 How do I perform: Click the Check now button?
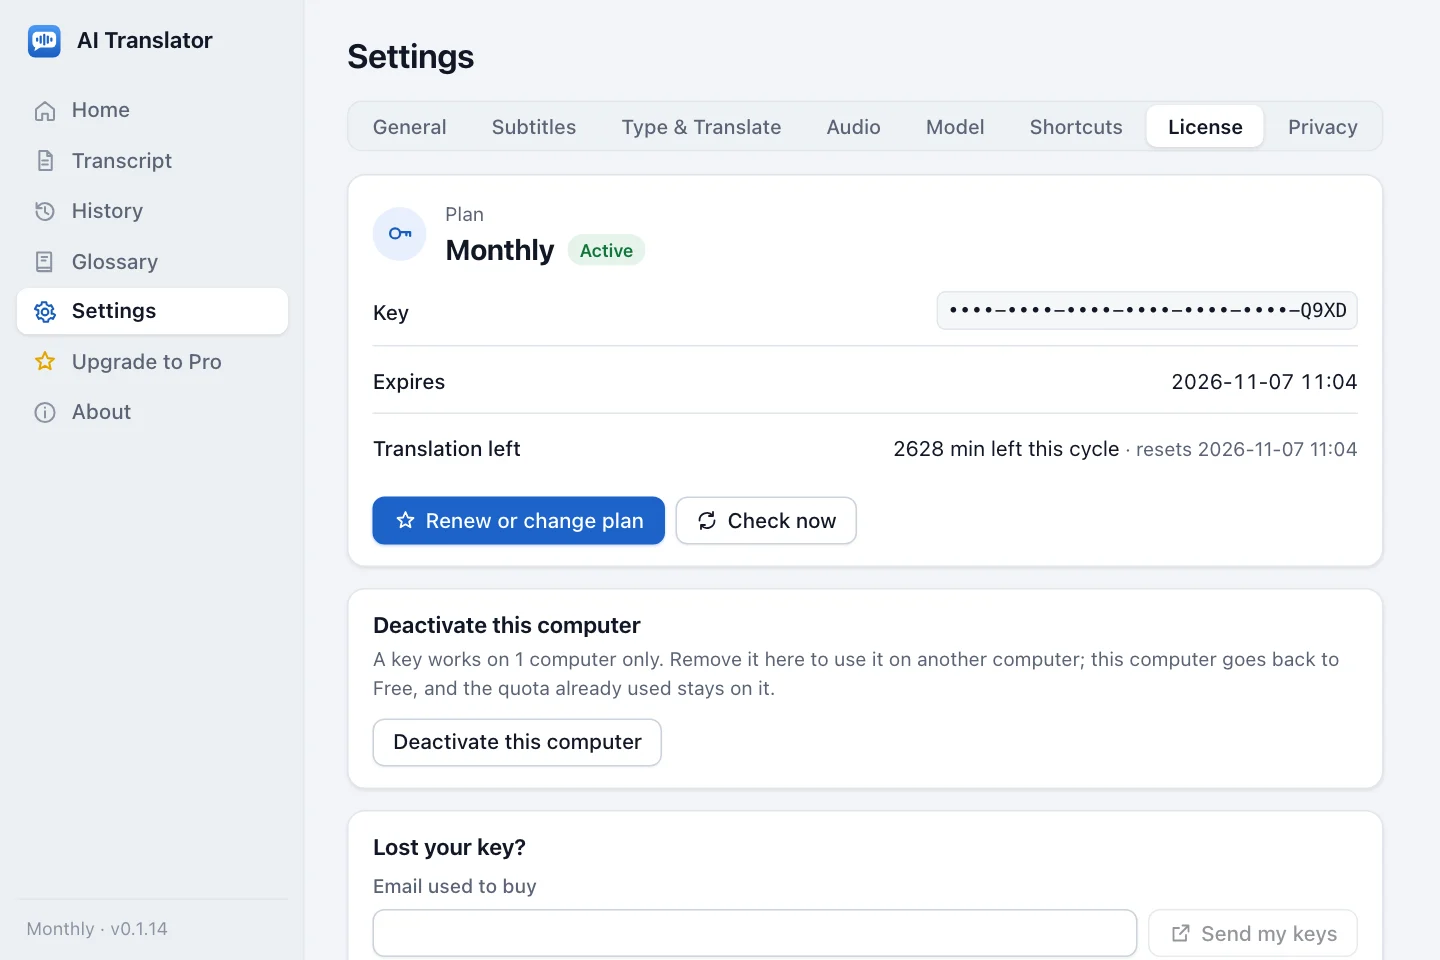click(x=766, y=520)
